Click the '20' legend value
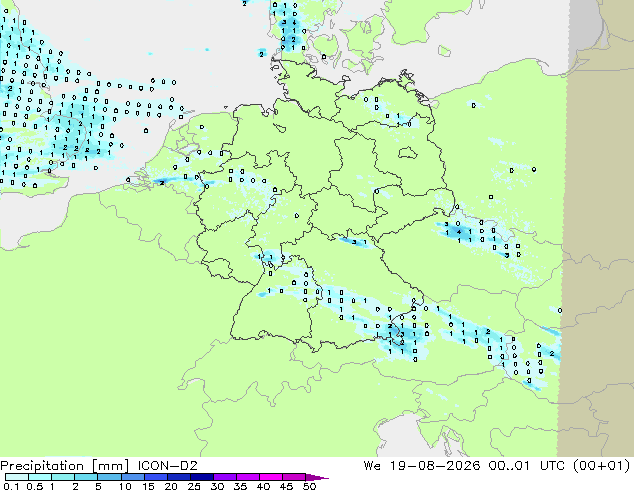 pyautogui.click(x=171, y=486)
